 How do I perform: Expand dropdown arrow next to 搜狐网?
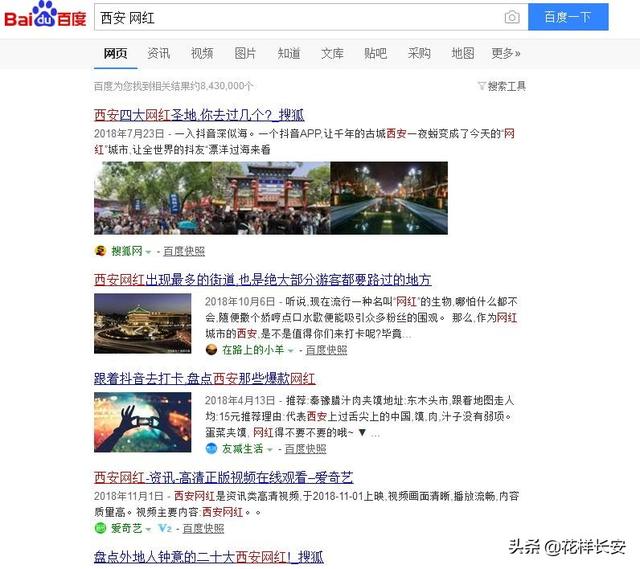point(148,252)
